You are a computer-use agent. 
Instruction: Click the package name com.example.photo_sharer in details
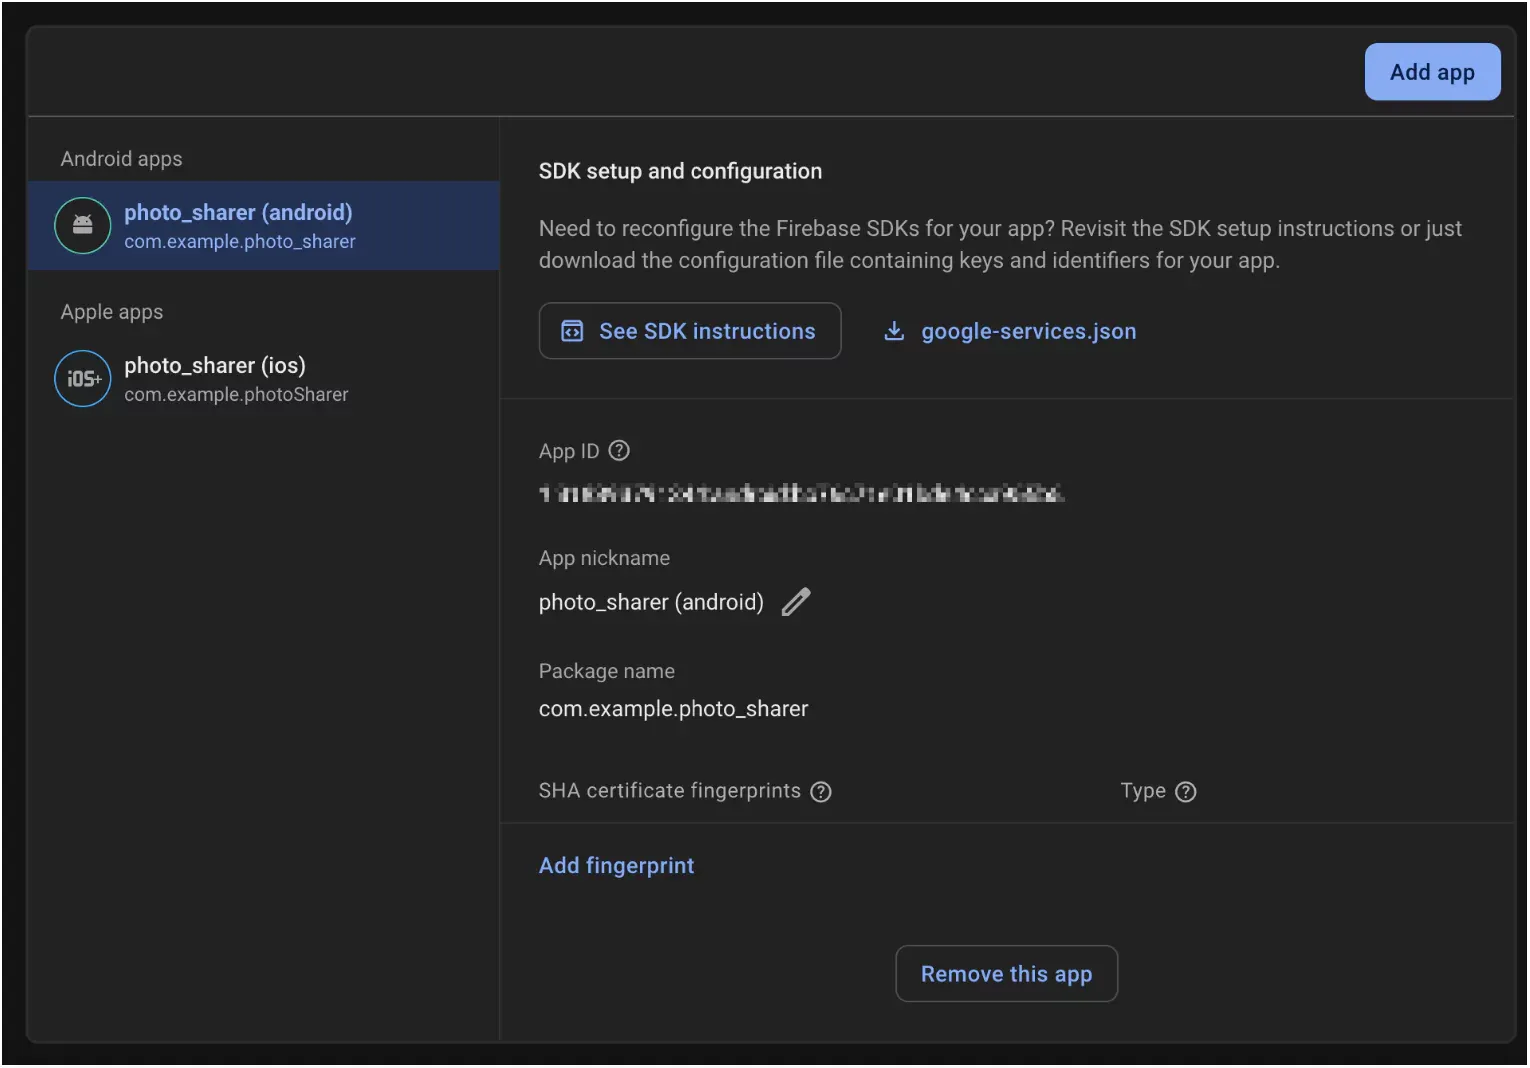673,709
